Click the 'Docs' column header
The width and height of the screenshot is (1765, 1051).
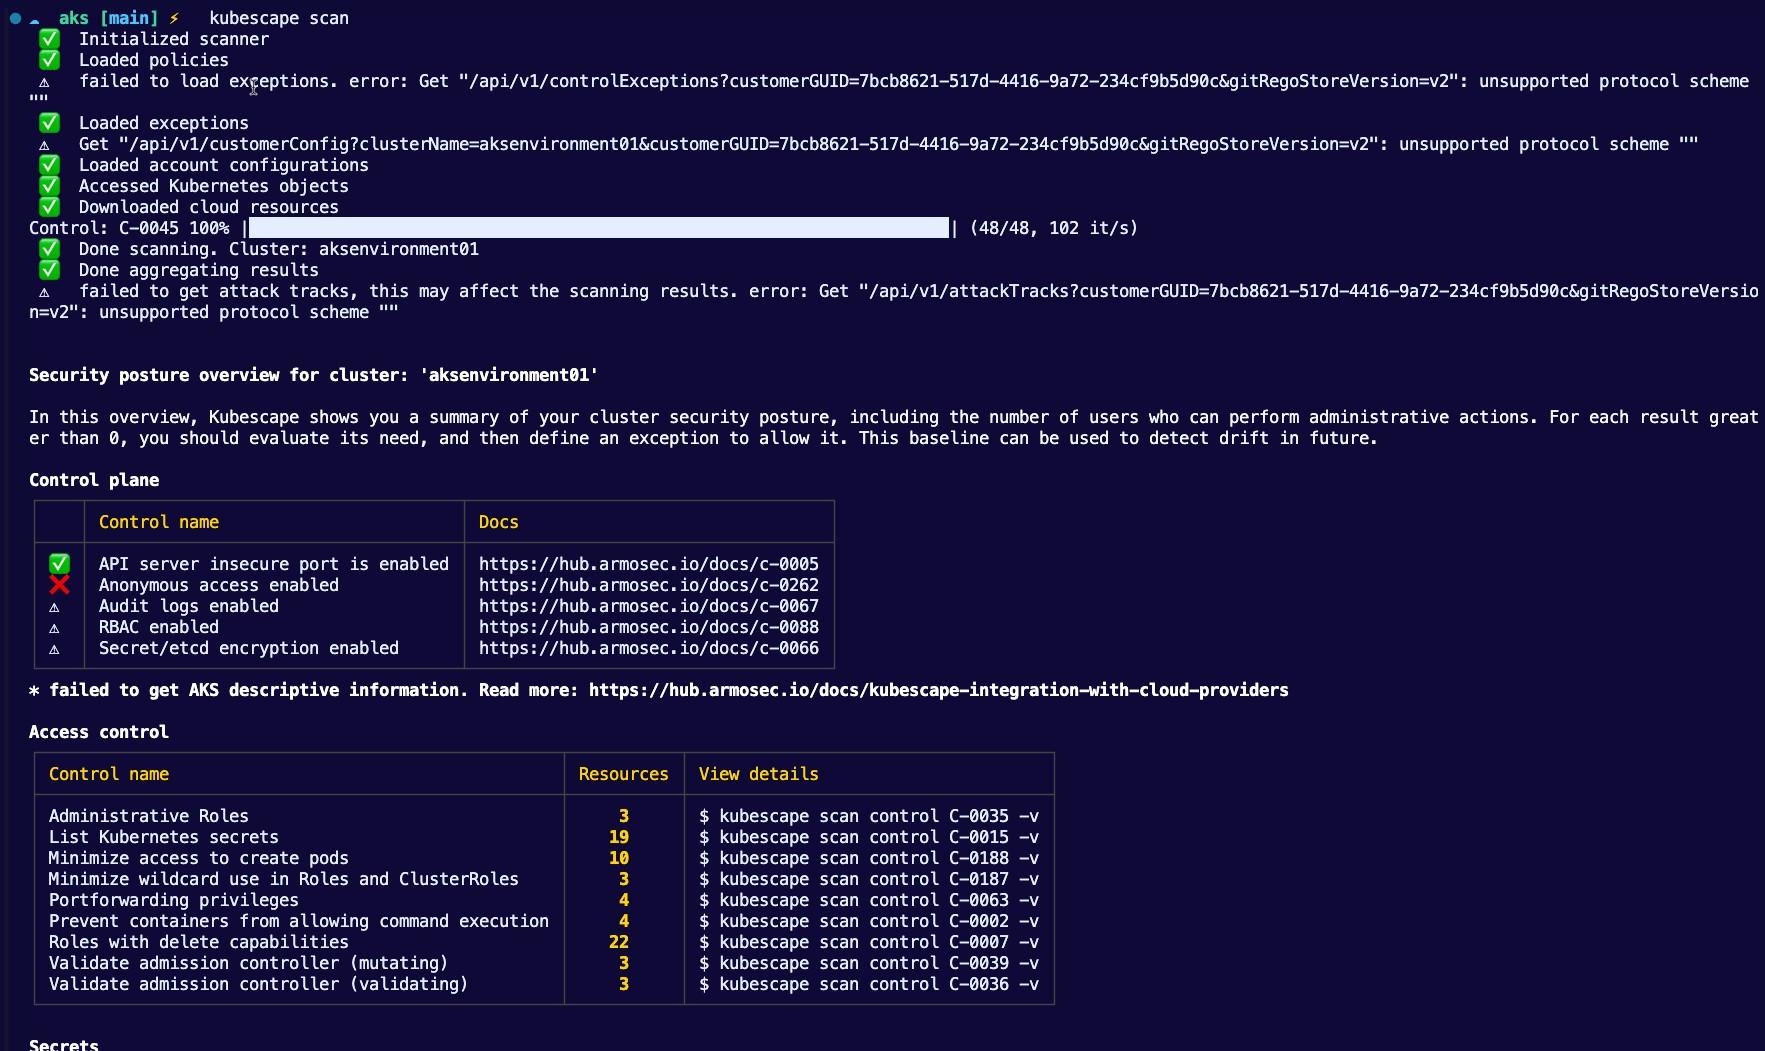499,522
